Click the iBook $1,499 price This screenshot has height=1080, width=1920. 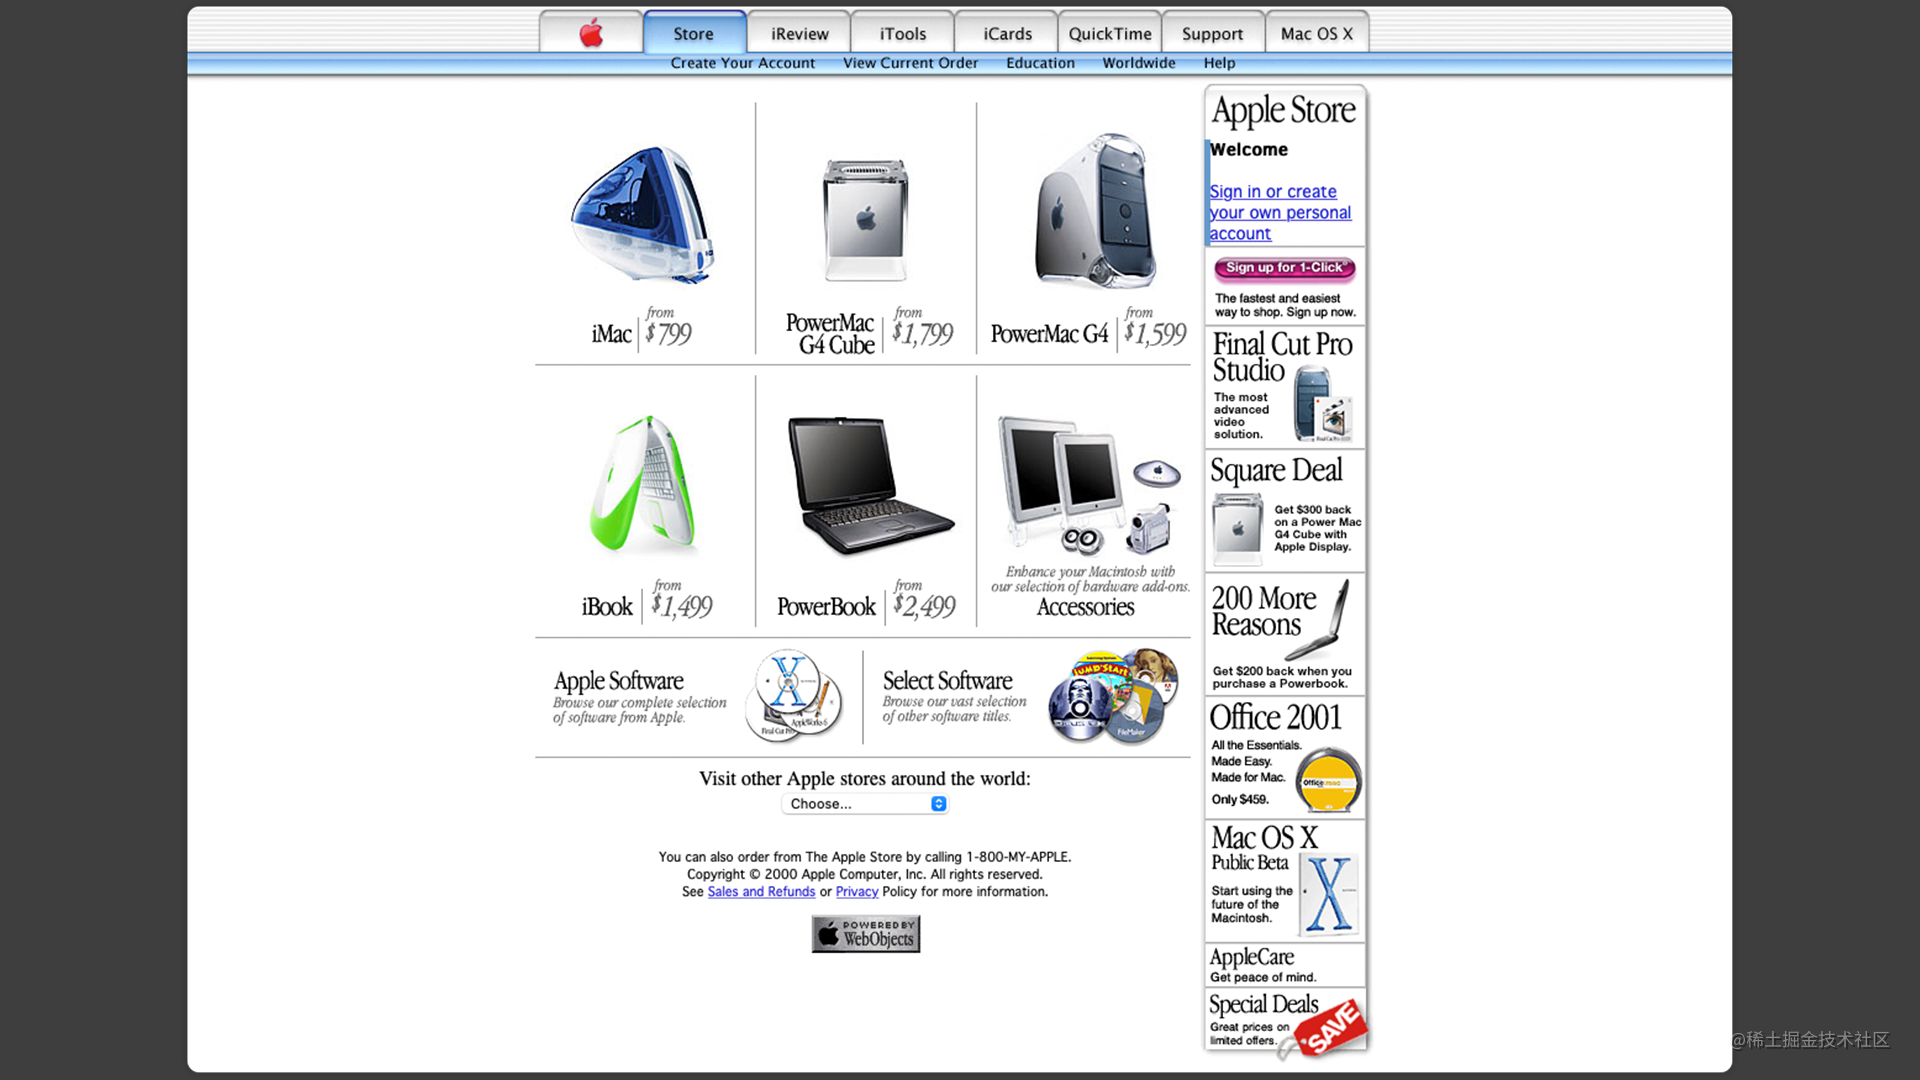point(682,606)
